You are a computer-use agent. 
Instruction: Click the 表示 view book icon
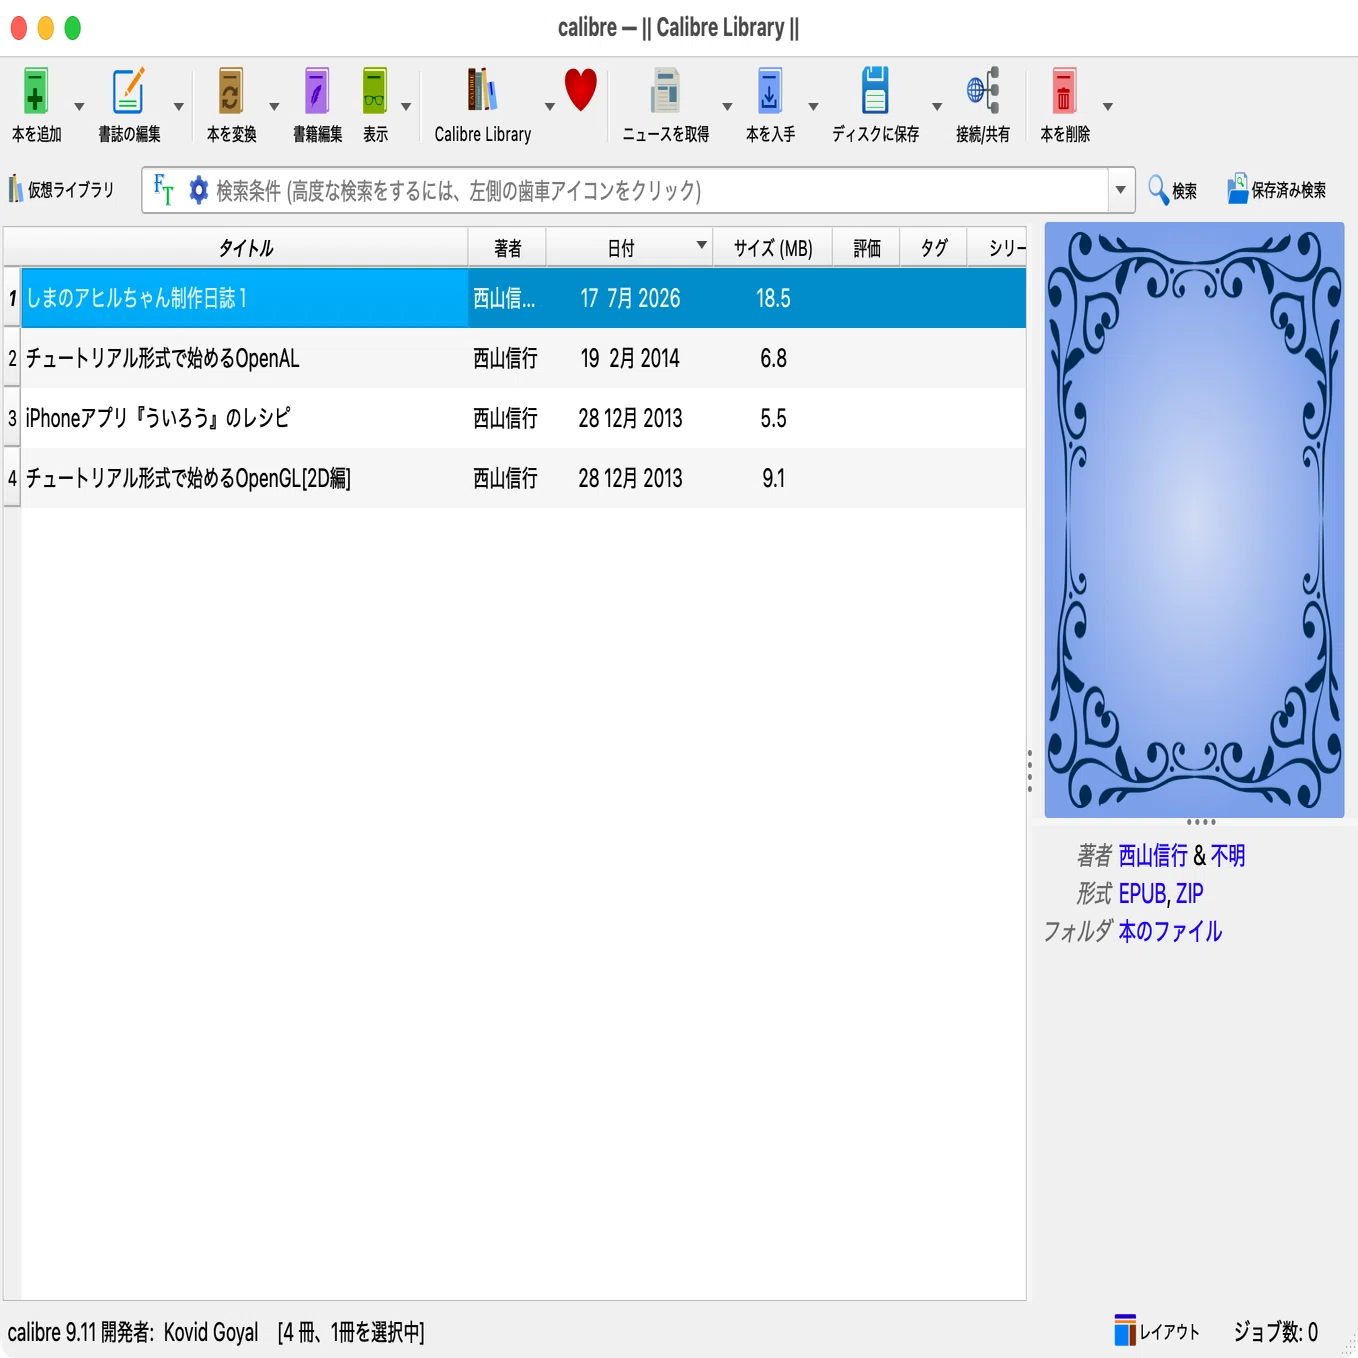coord(375,91)
